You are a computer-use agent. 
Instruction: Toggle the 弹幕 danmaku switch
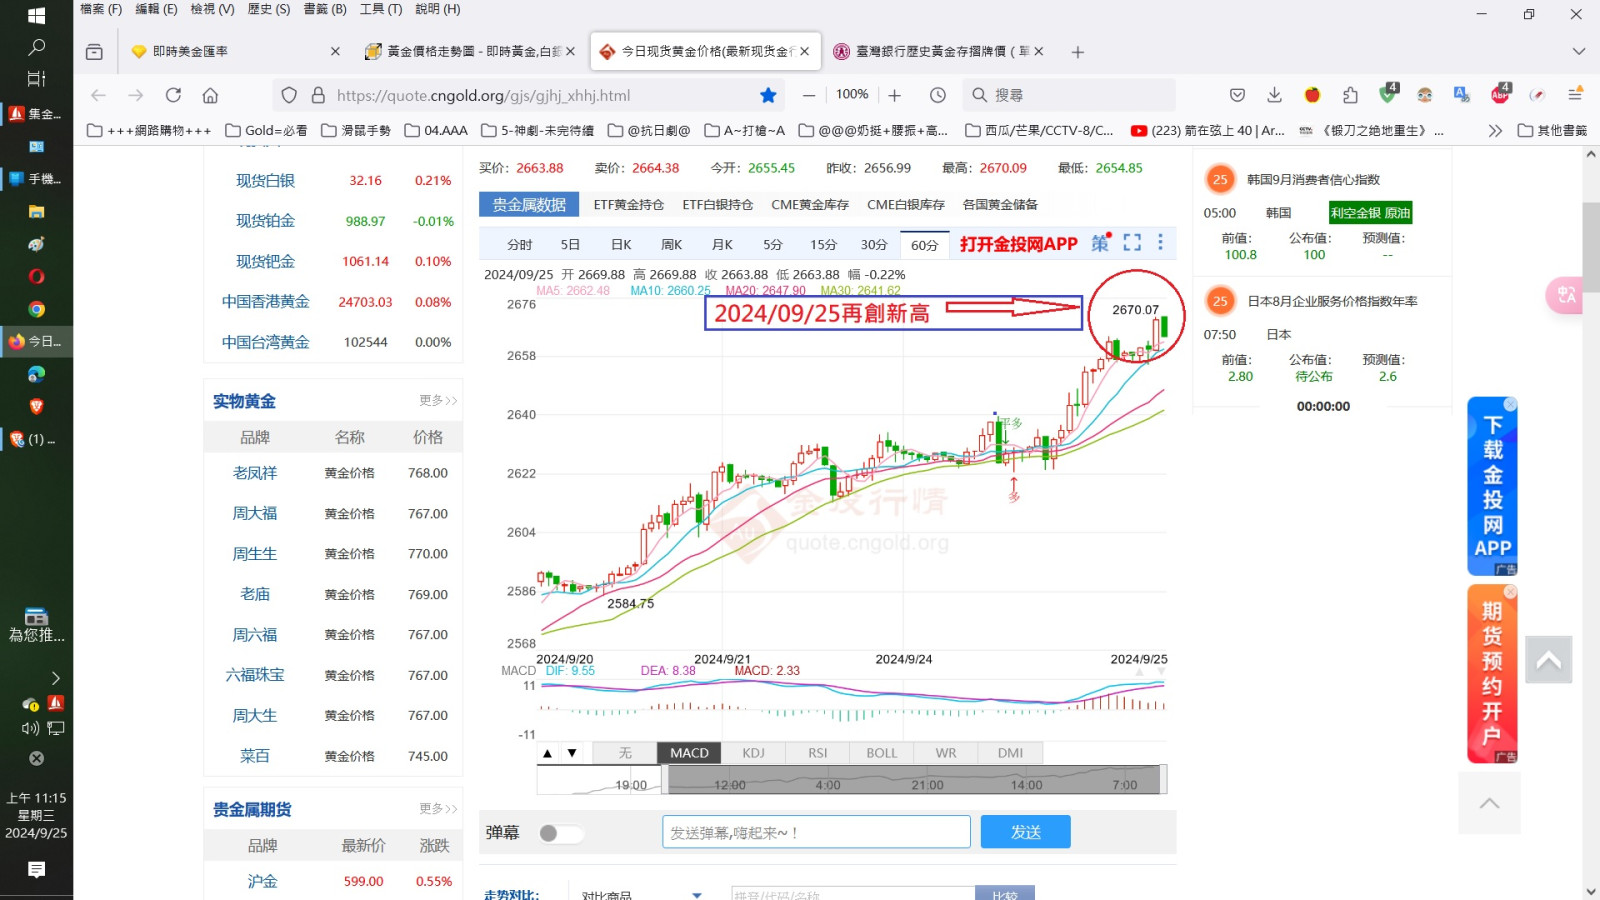click(x=560, y=832)
